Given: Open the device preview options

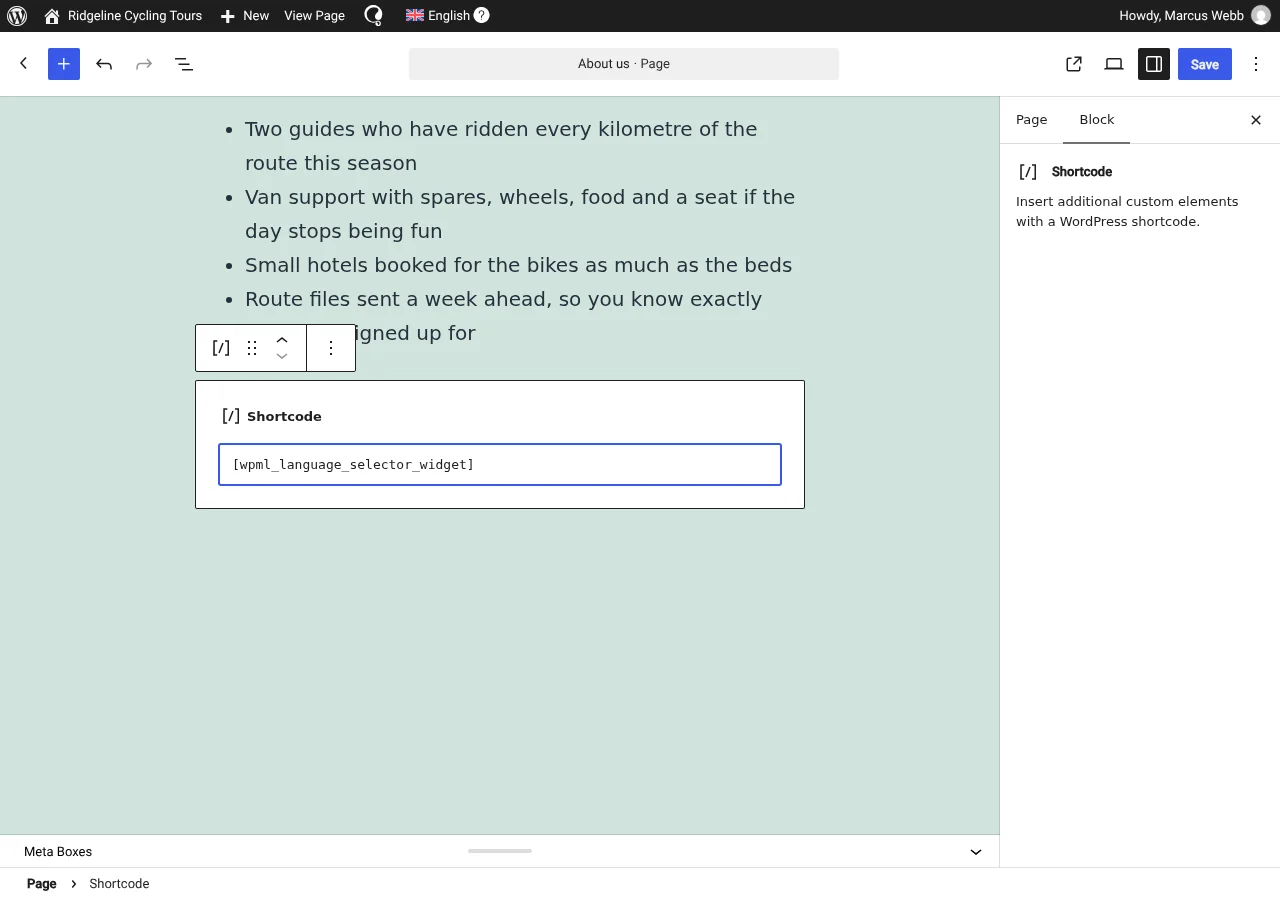Looking at the screenshot, I should coord(1114,64).
